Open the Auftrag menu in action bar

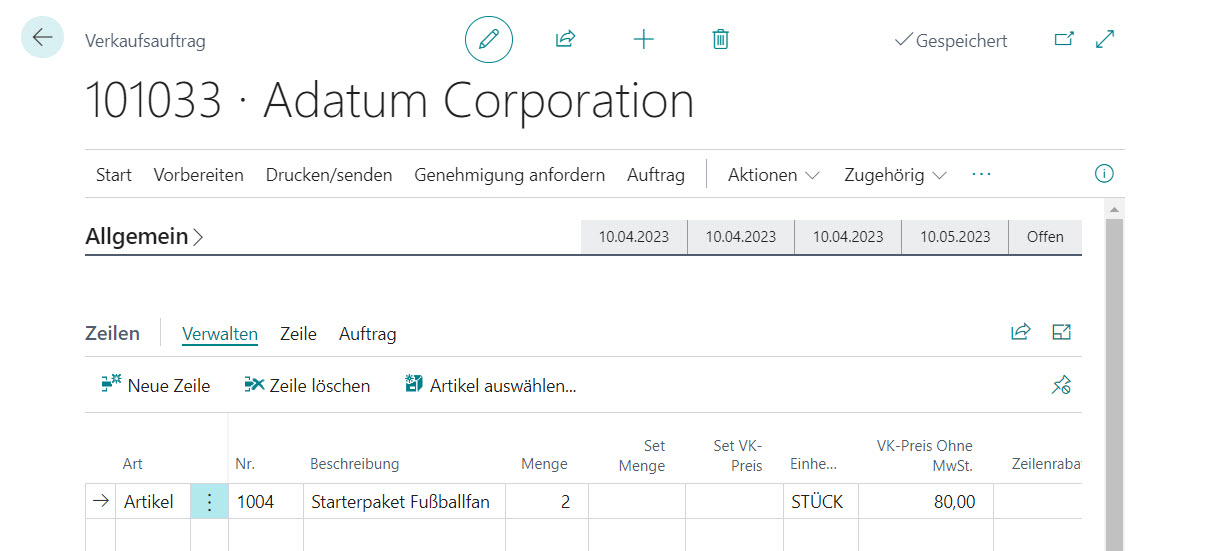[x=656, y=175]
